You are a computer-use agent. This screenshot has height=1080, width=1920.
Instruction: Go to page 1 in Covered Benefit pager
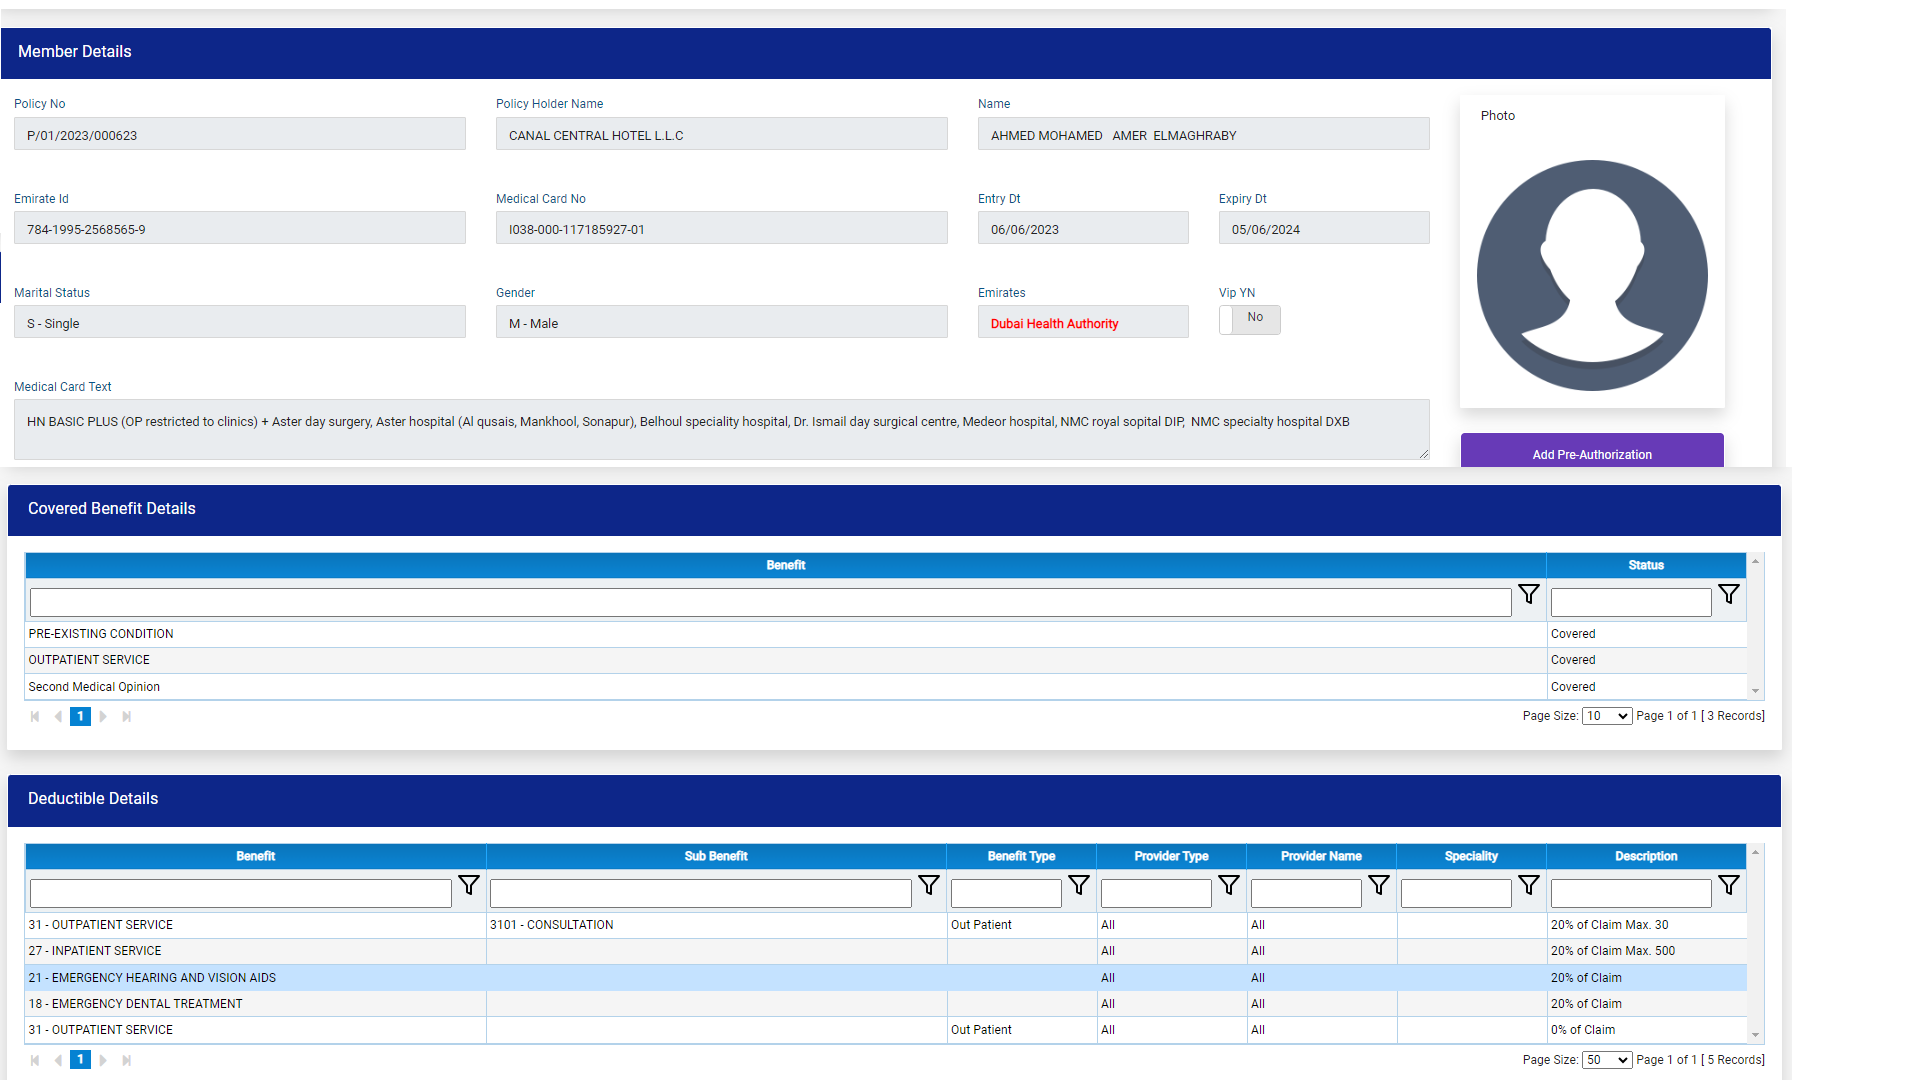pyautogui.click(x=80, y=716)
